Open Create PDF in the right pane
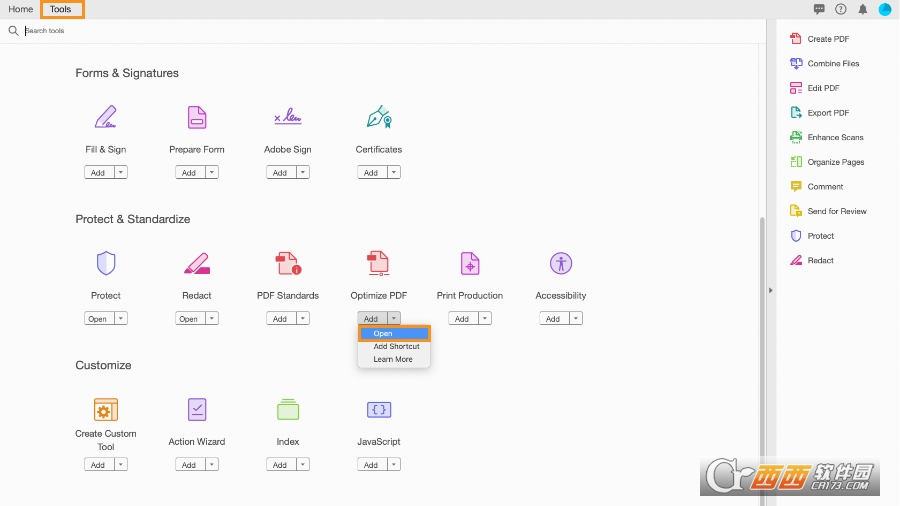Viewport: 900px width, 506px height. (820, 39)
